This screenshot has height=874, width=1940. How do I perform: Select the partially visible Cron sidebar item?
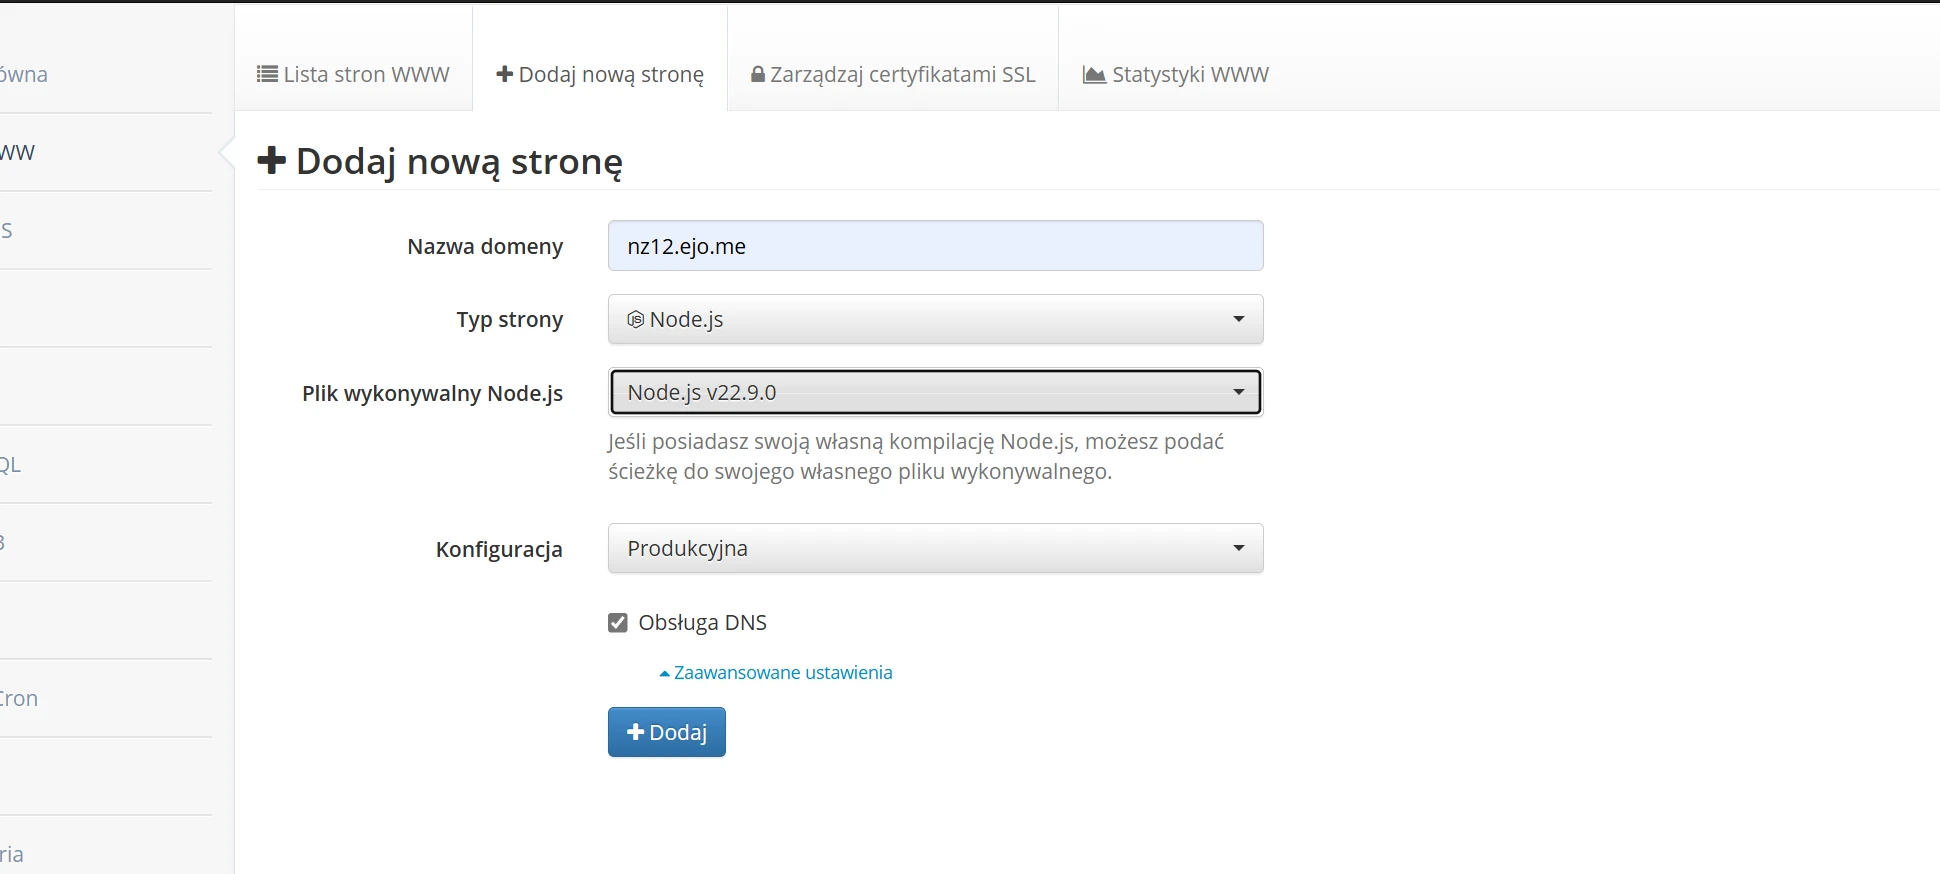pos(19,699)
